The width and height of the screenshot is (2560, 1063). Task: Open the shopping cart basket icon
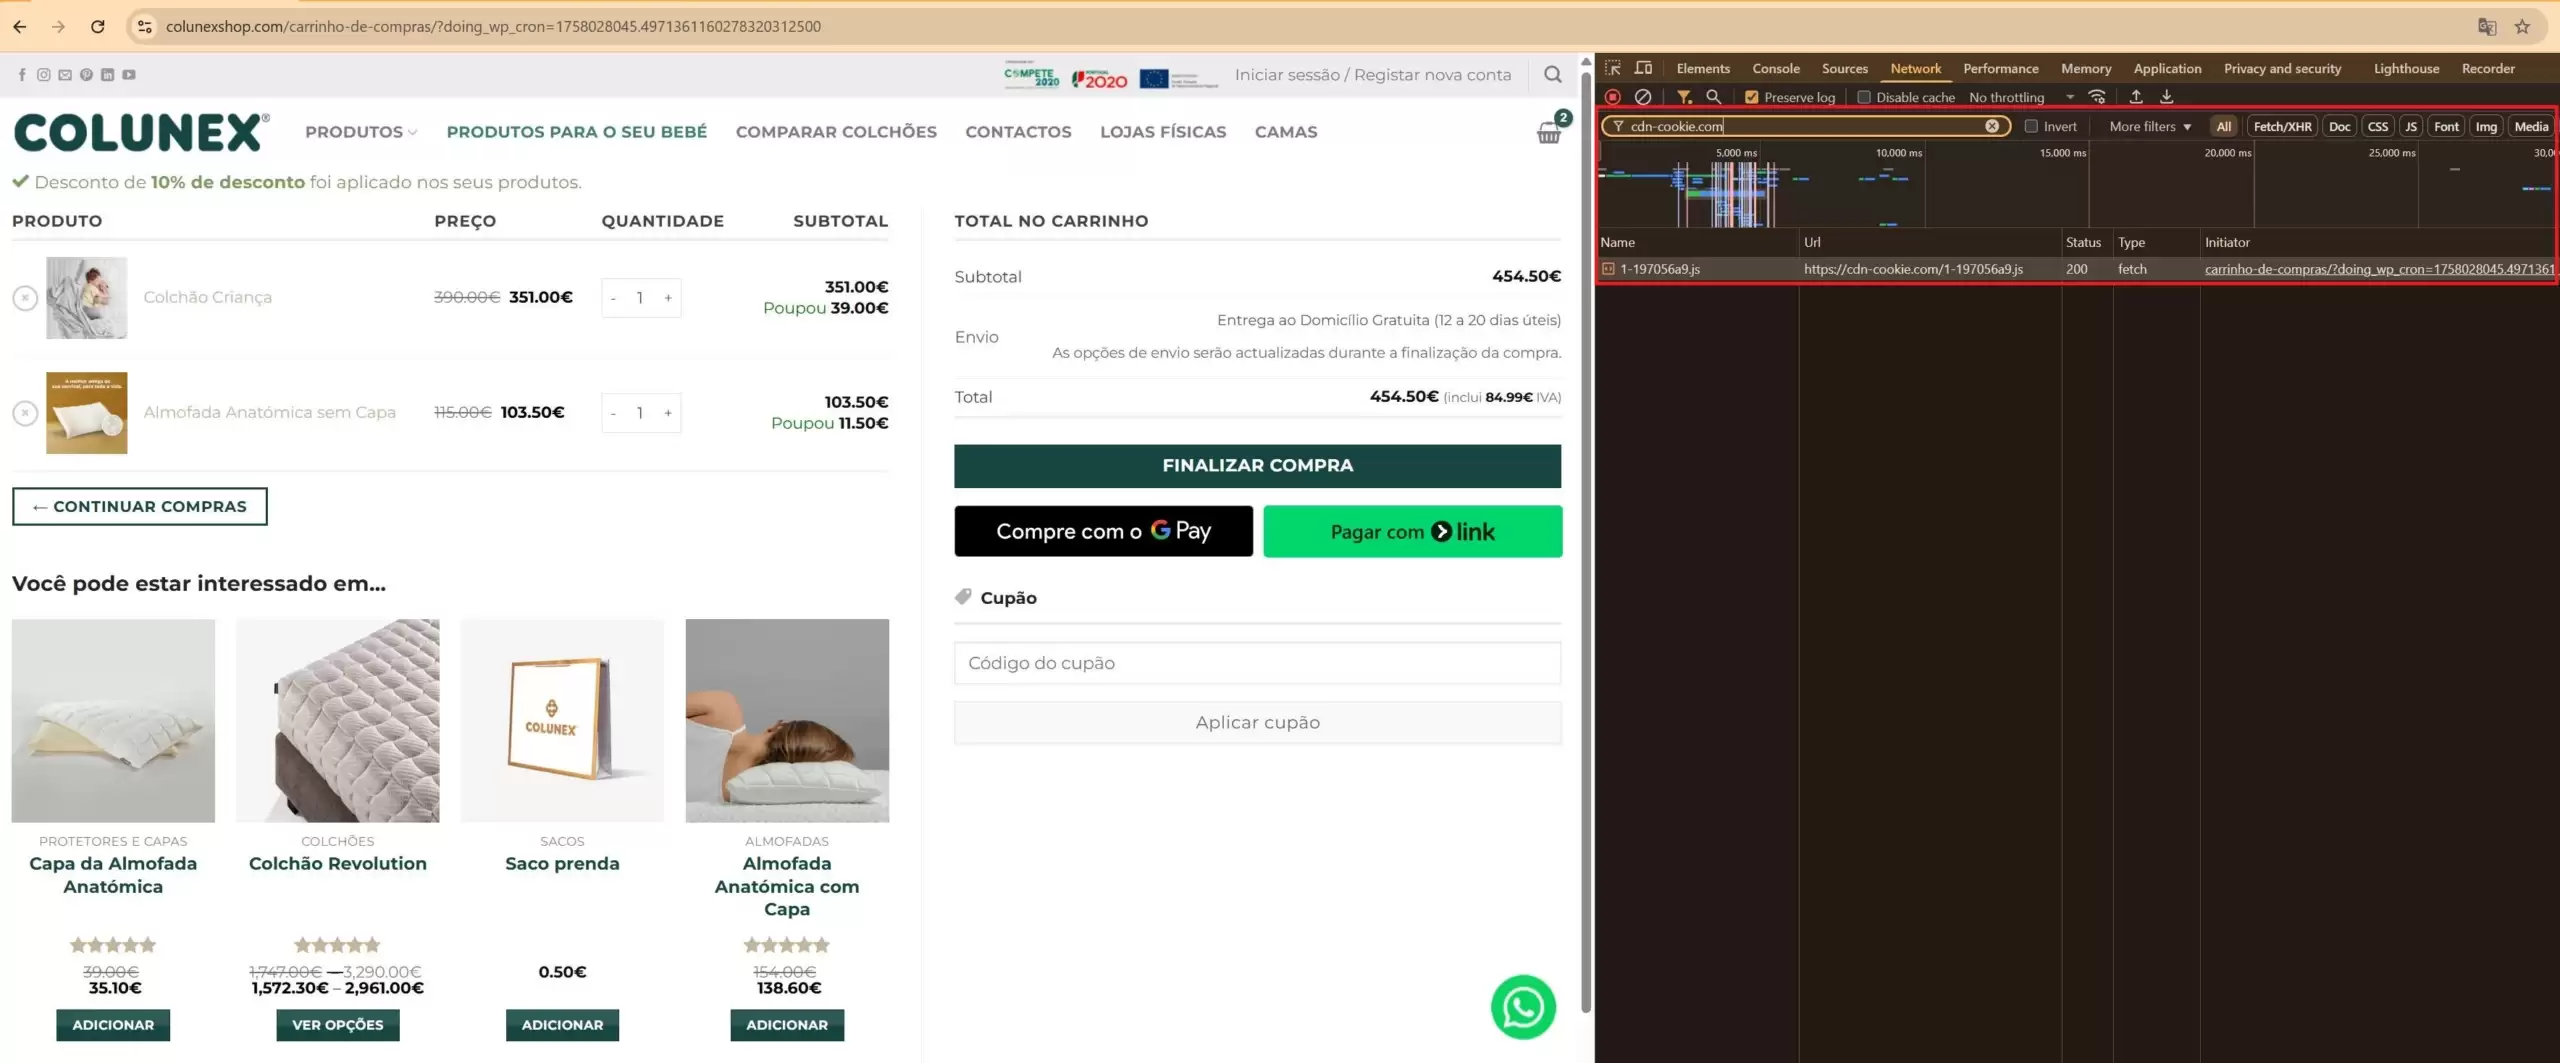click(1548, 133)
